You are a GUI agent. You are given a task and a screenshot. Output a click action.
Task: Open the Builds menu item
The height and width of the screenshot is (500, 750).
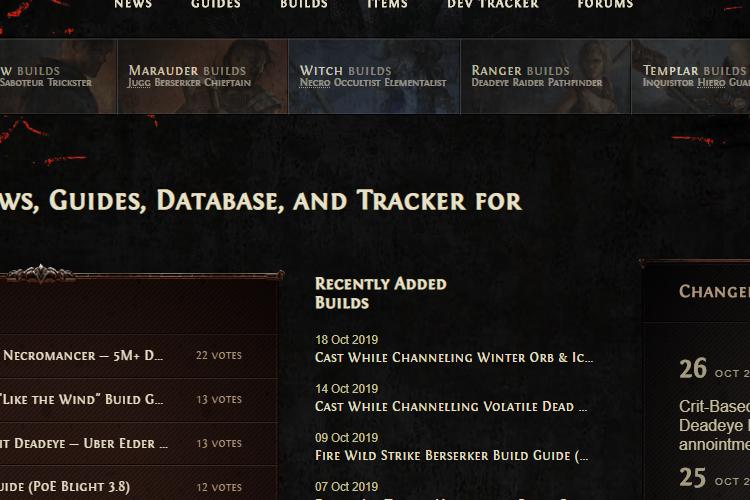point(304,4)
